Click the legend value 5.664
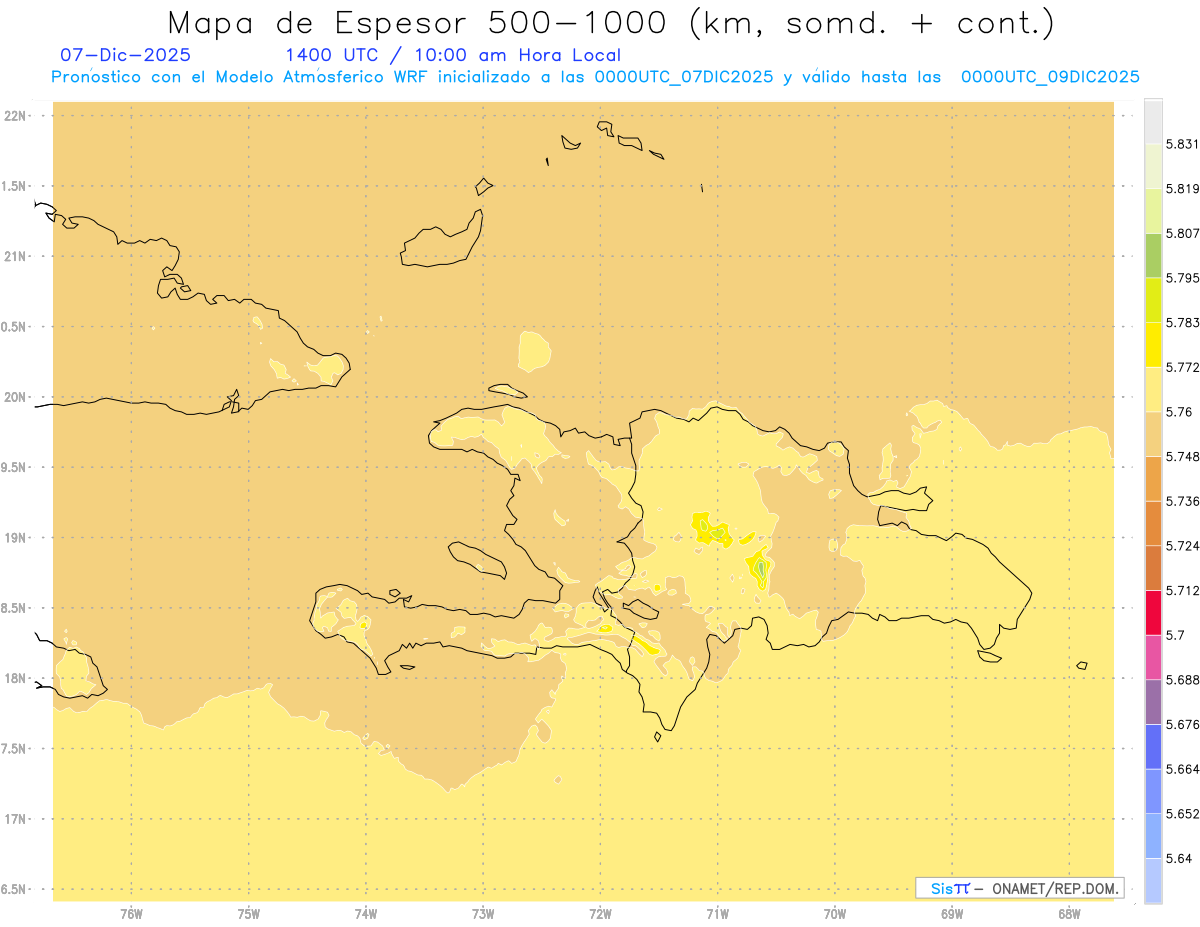Image resolution: width=1200 pixels, height=927 pixels. click(1183, 769)
